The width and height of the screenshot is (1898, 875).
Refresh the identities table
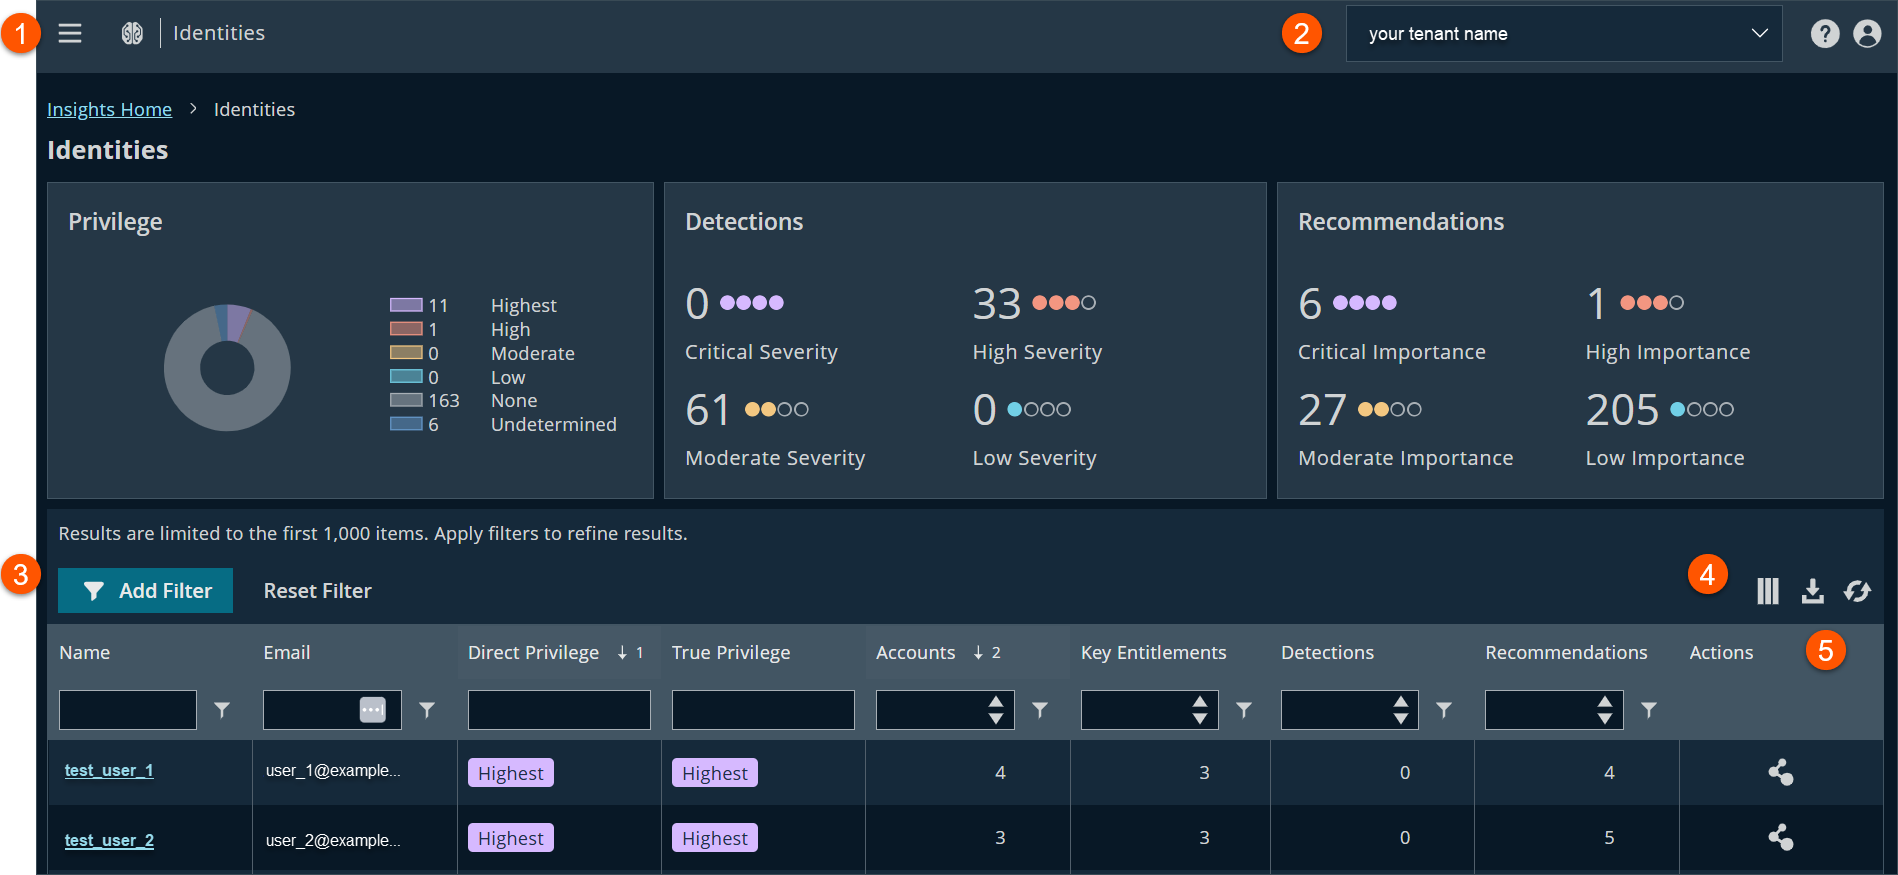pyautogui.click(x=1858, y=591)
